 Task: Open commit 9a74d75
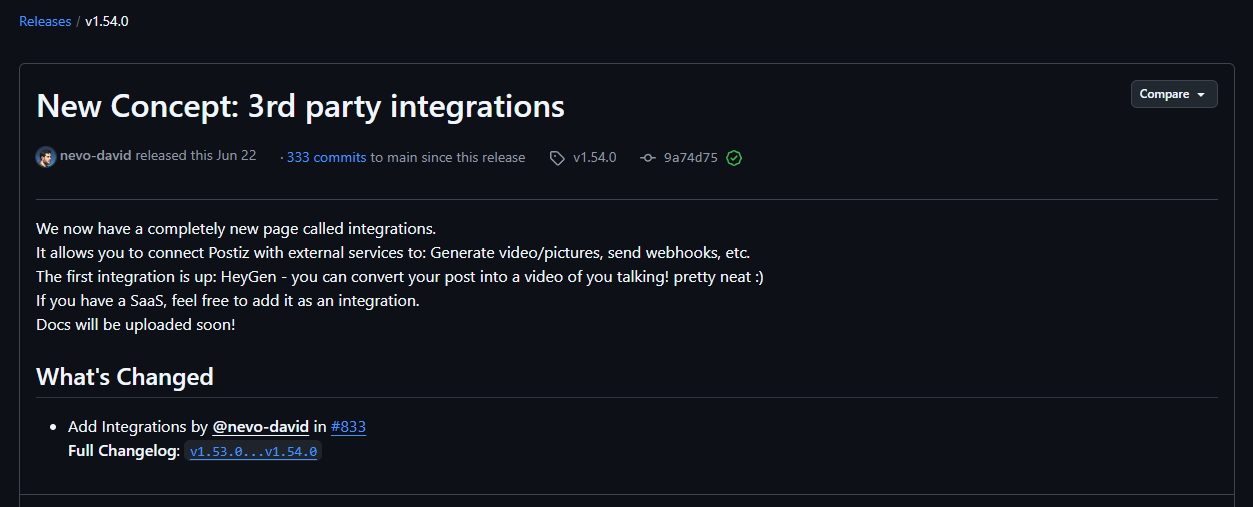(x=691, y=157)
